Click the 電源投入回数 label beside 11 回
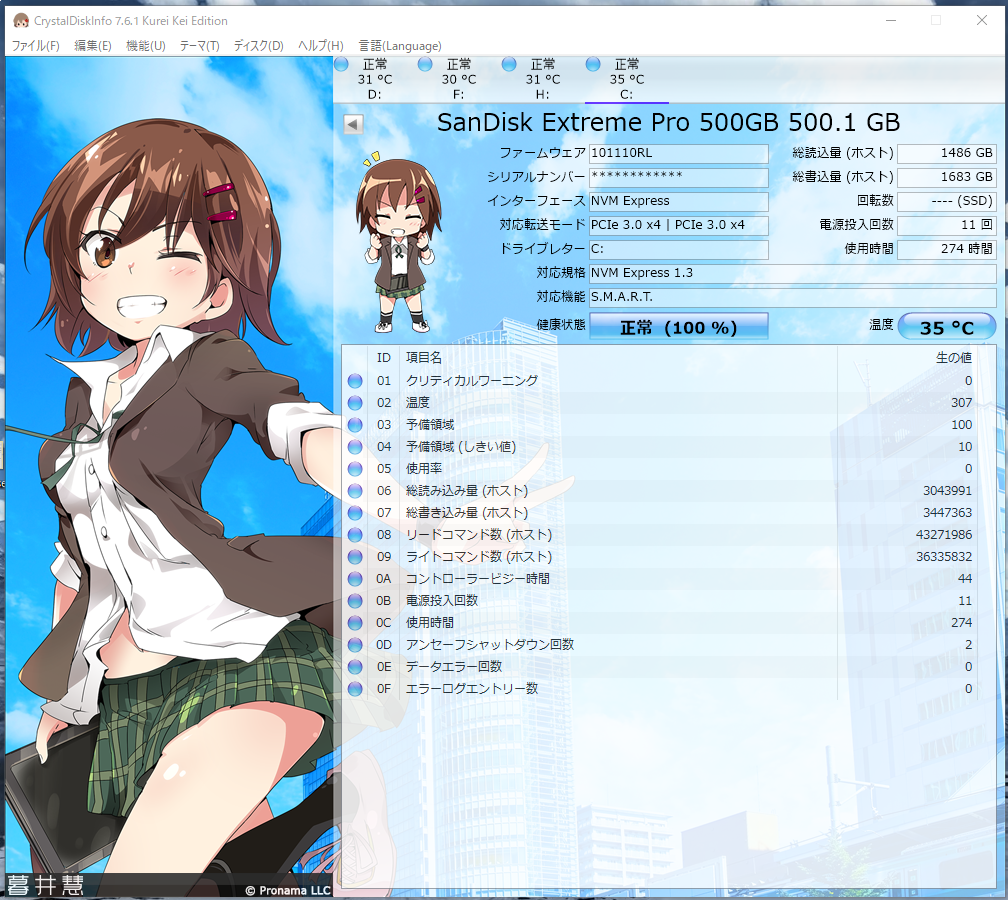This screenshot has height=900, width=1008. tap(856, 225)
